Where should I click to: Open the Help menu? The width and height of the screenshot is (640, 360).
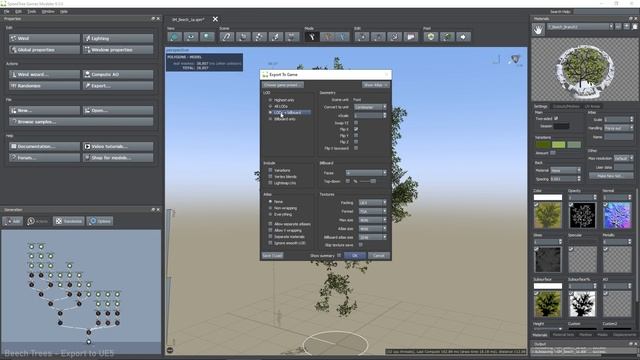tap(64, 11)
